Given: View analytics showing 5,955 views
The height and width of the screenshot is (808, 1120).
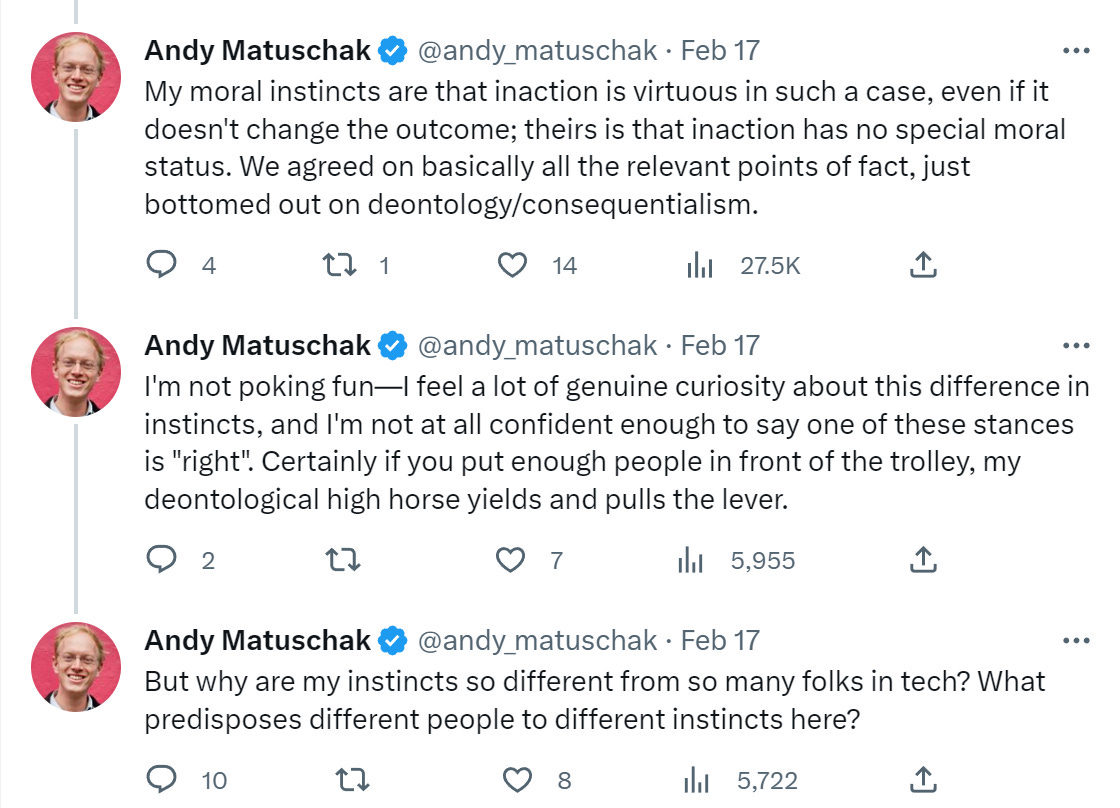Looking at the screenshot, I should 691,560.
